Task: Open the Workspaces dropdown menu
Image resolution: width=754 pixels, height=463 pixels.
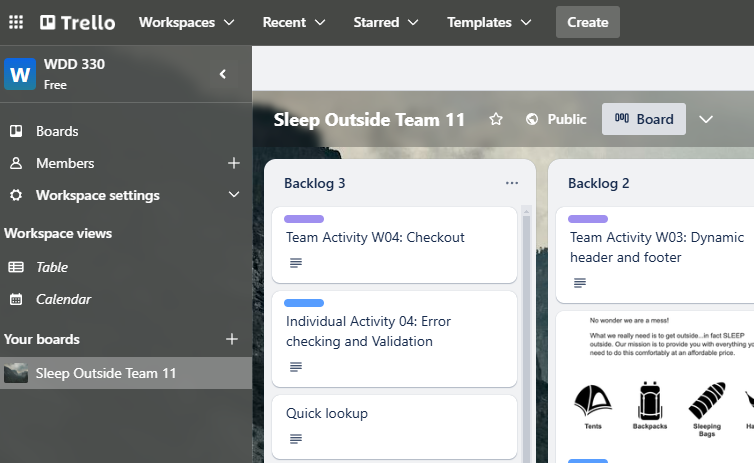Action: pyautogui.click(x=187, y=22)
